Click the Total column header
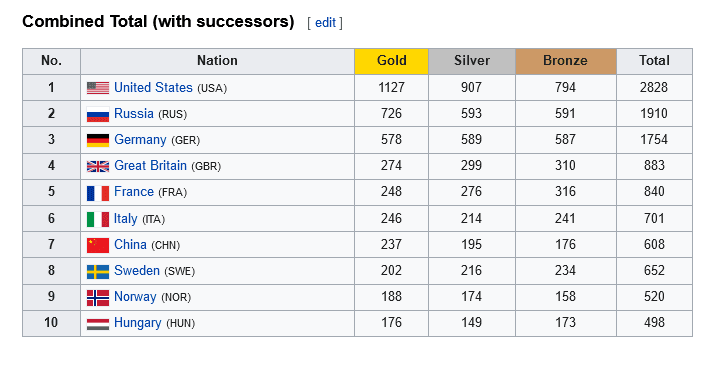 click(x=654, y=61)
